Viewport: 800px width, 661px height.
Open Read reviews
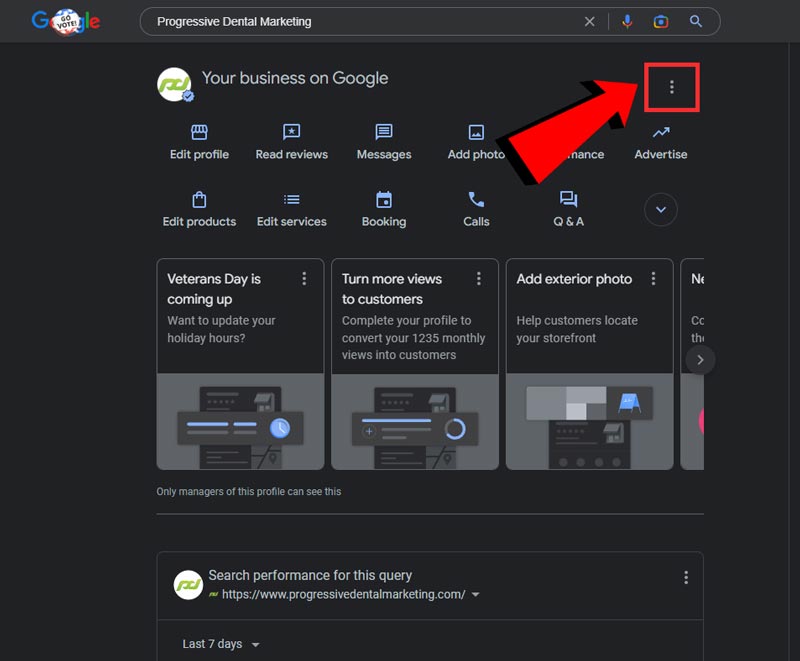click(291, 142)
